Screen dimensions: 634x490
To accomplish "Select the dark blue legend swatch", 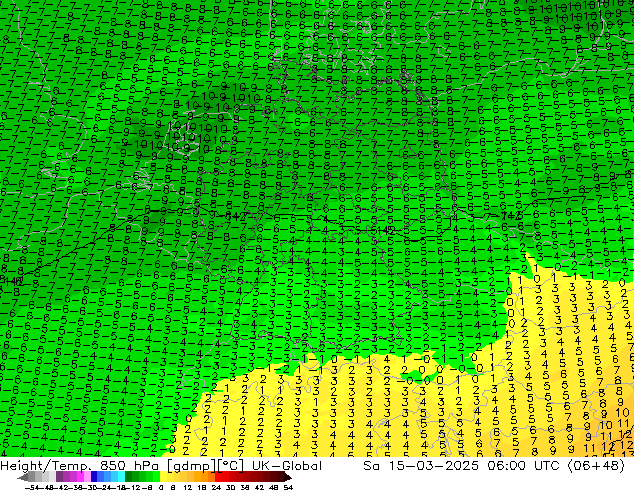I will [94, 477].
